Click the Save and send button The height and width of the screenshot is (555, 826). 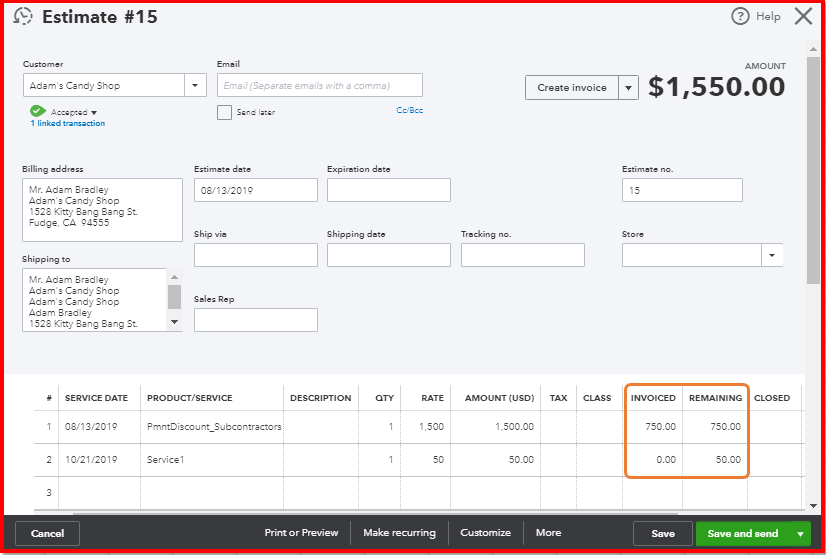tap(743, 534)
